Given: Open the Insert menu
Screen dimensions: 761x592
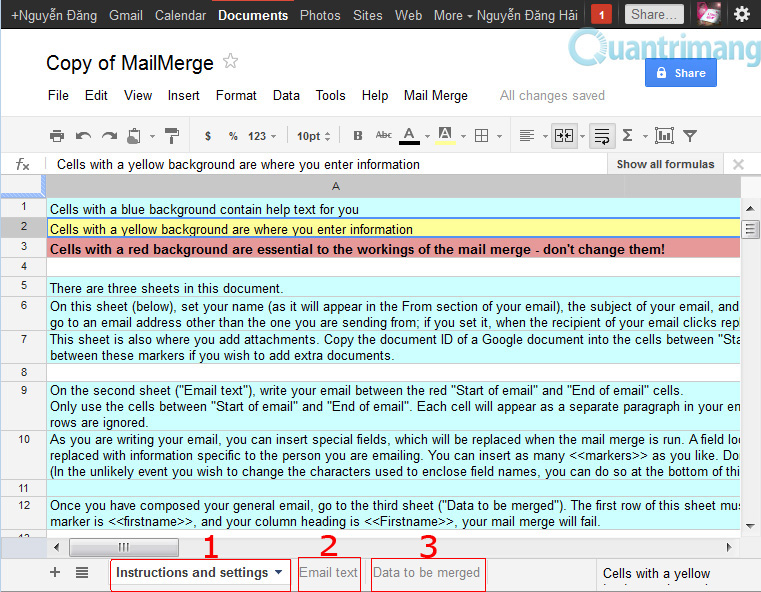Looking at the screenshot, I should [183, 96].
